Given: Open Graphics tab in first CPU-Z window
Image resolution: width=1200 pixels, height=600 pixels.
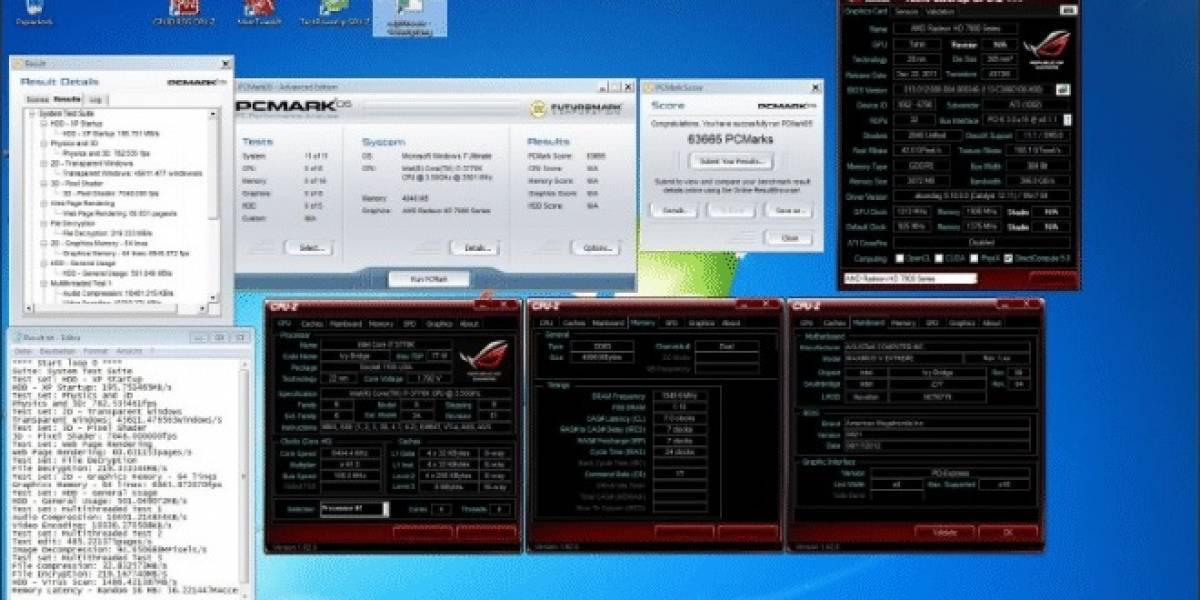Looking at the screenshot, I should pyautogui.click(x=439, y=323).
